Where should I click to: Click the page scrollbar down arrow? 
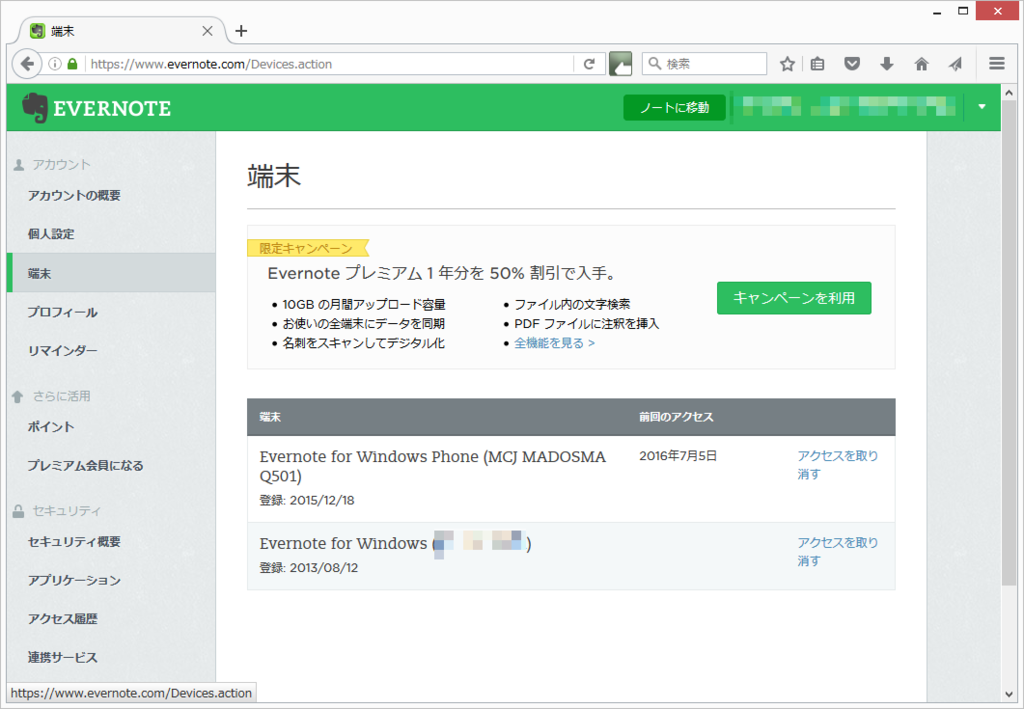tap(1009, 694)
